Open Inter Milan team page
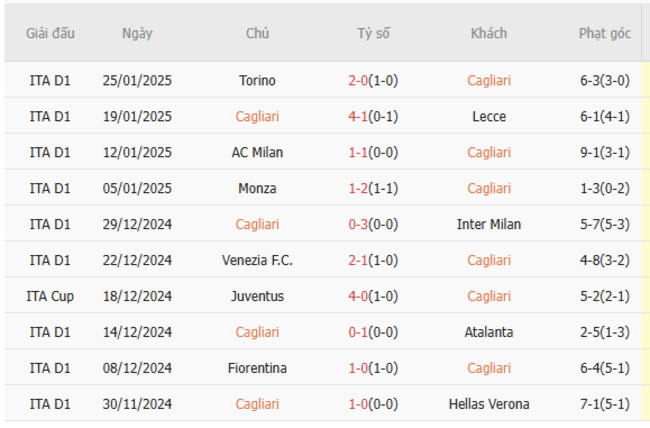The image size is (650, 428). (x=489, y=224)
